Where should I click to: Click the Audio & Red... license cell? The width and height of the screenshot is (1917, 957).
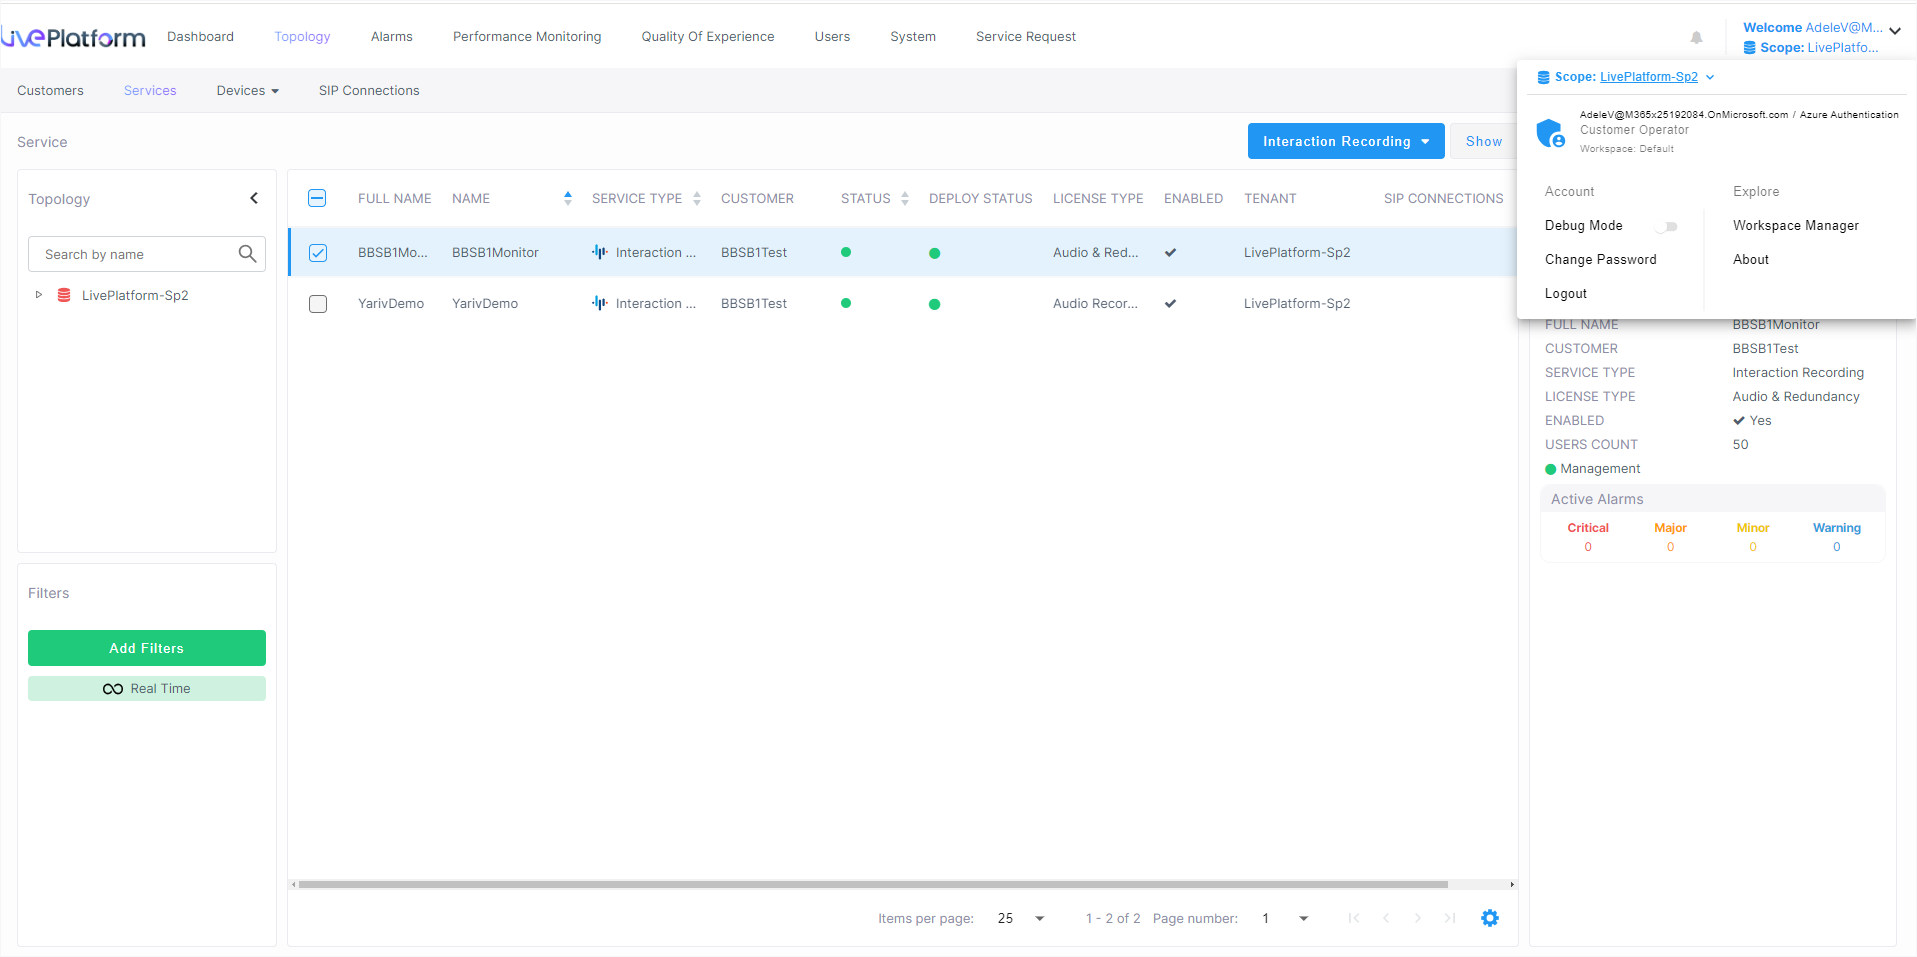click(1095, 252)
